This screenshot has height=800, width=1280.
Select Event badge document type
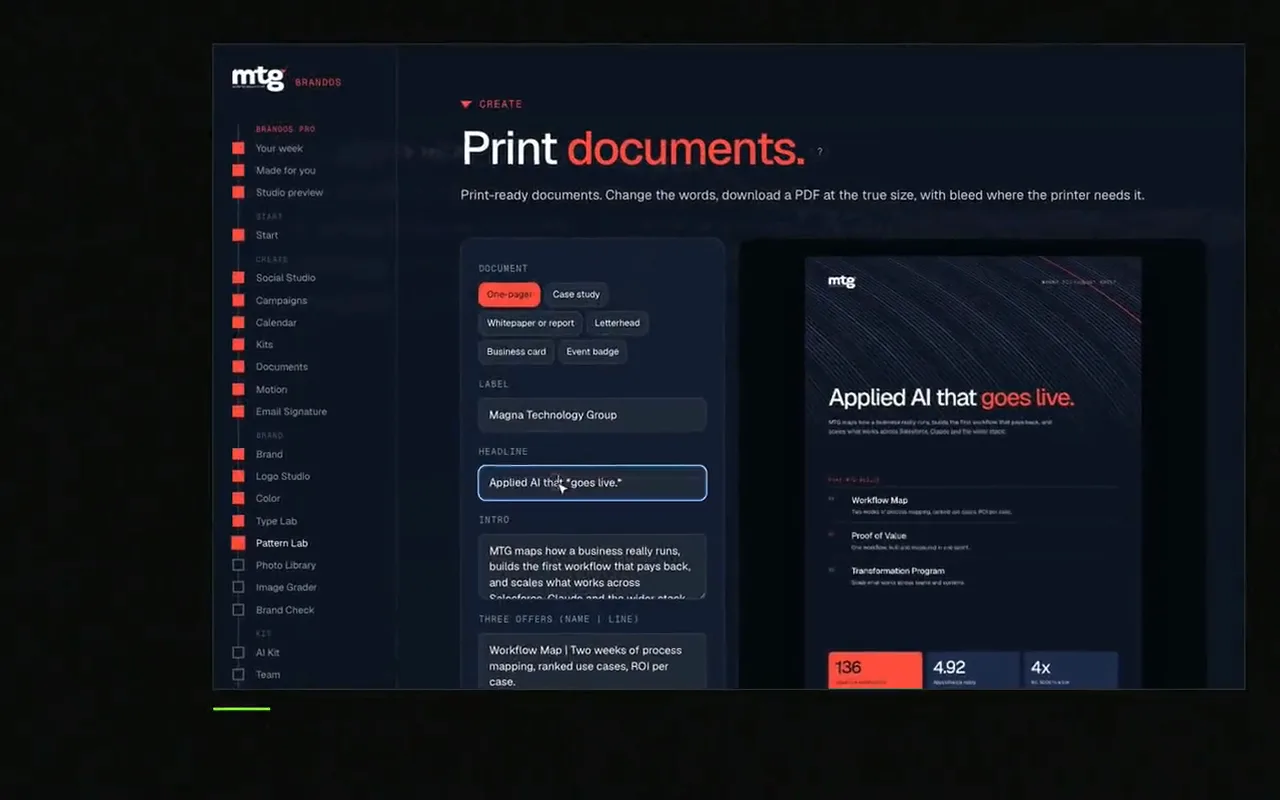[x=593, y=351]
